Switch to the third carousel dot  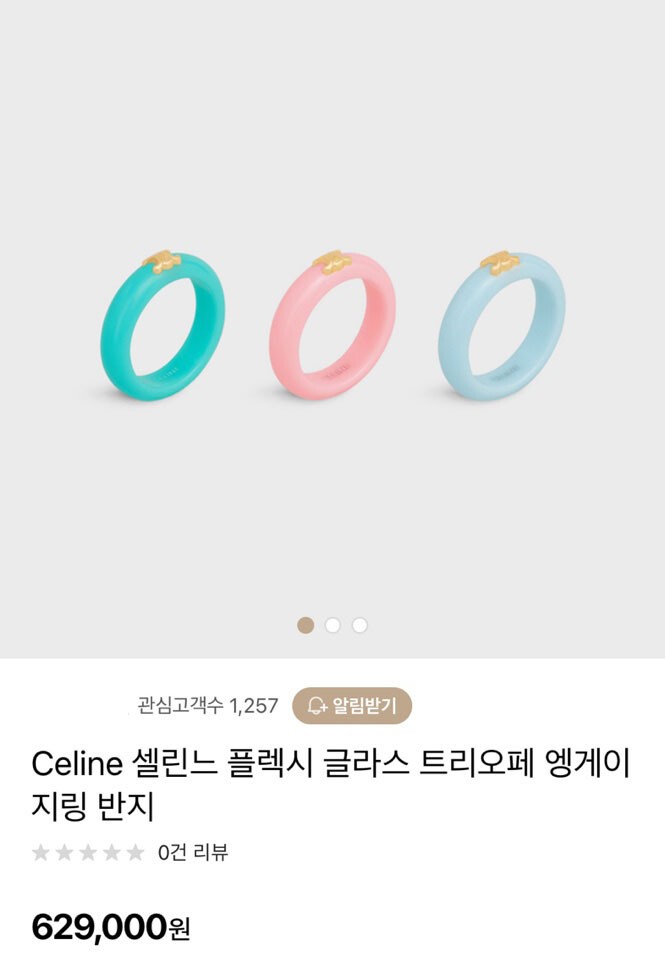pyautogui.click(x=360, y=625)
